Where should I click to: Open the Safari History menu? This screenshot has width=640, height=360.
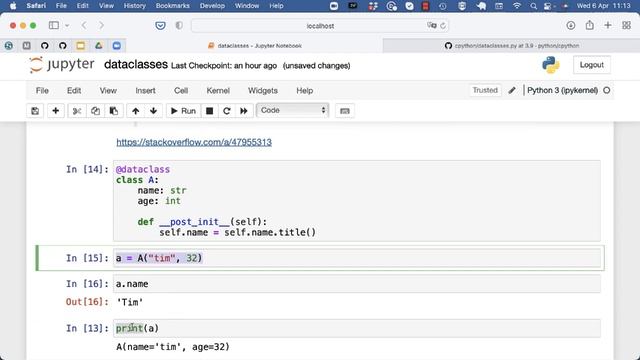(x=134, y=6)
